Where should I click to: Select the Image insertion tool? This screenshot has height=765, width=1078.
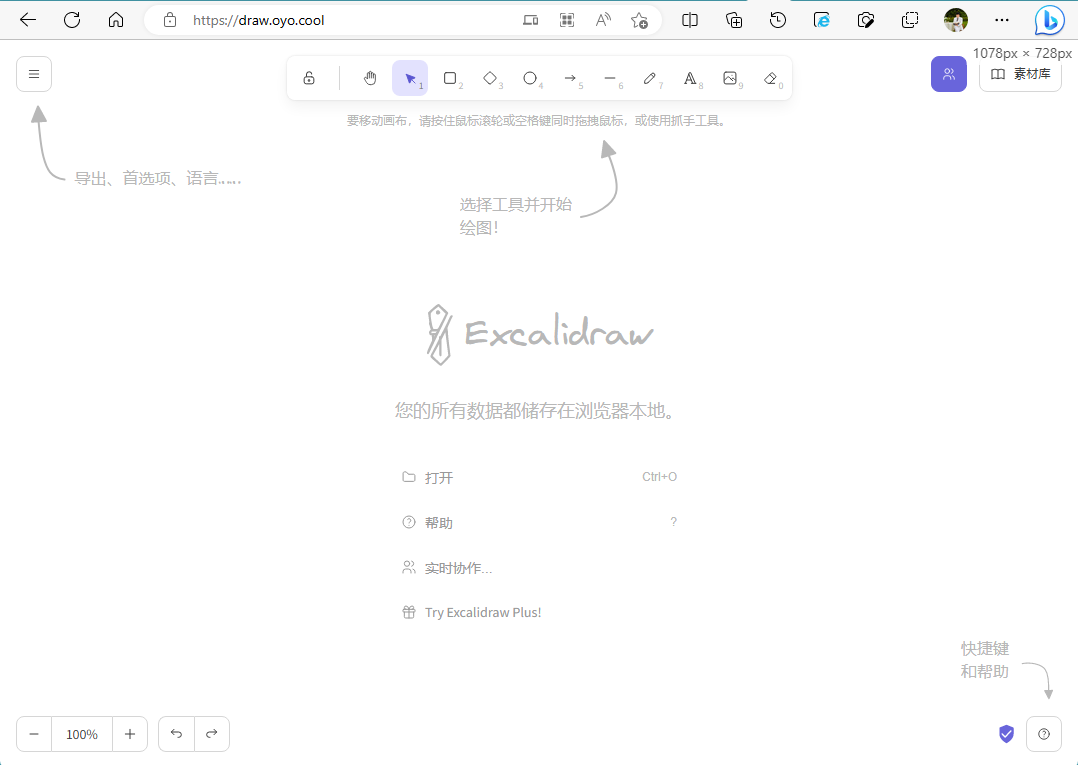pos(732,78)
